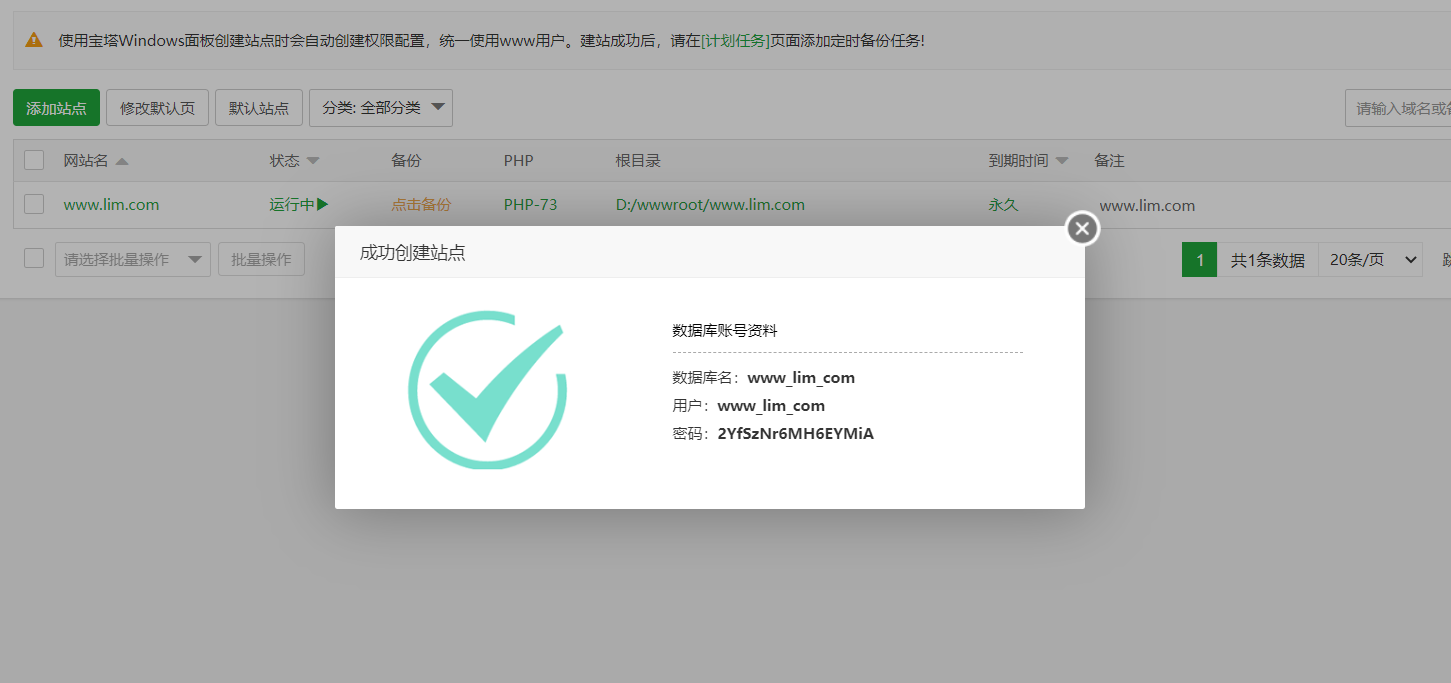Image resolution: width=1451 pixels, height=683 pixels.
Task: Click the PHP-73 version link
Action: [530, 205]
